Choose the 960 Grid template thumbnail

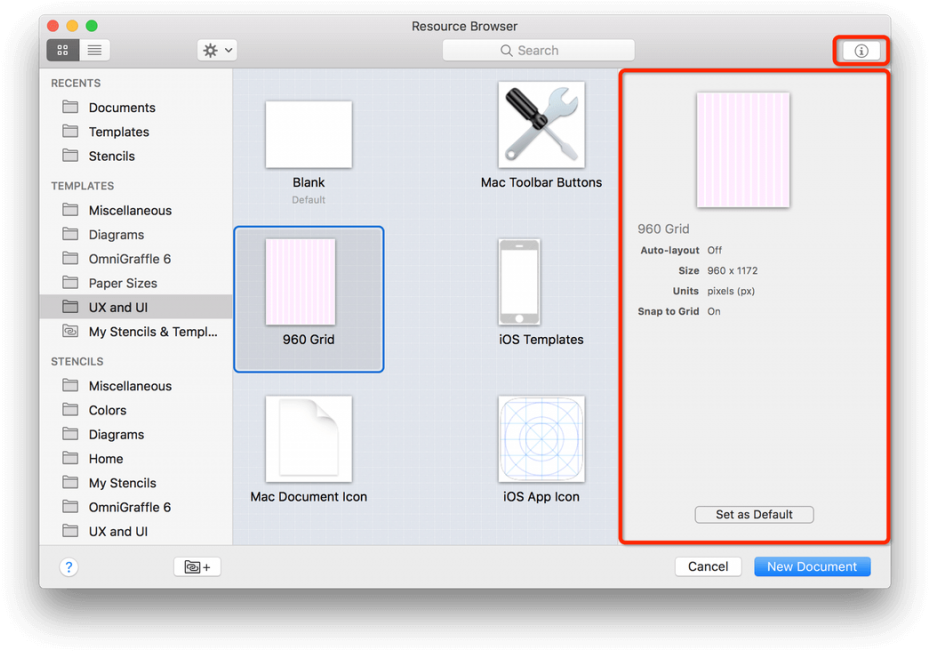click(300, 282)
